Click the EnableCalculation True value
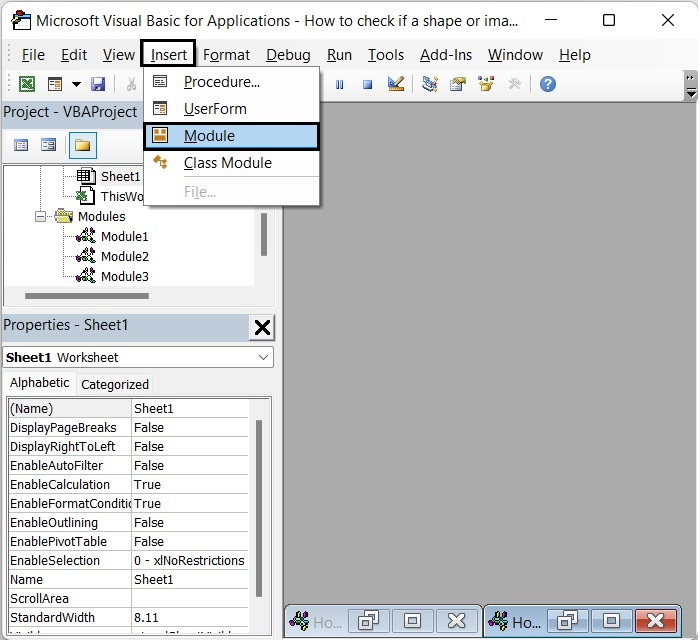Screen dimensions: 700x642 [190, 485]
